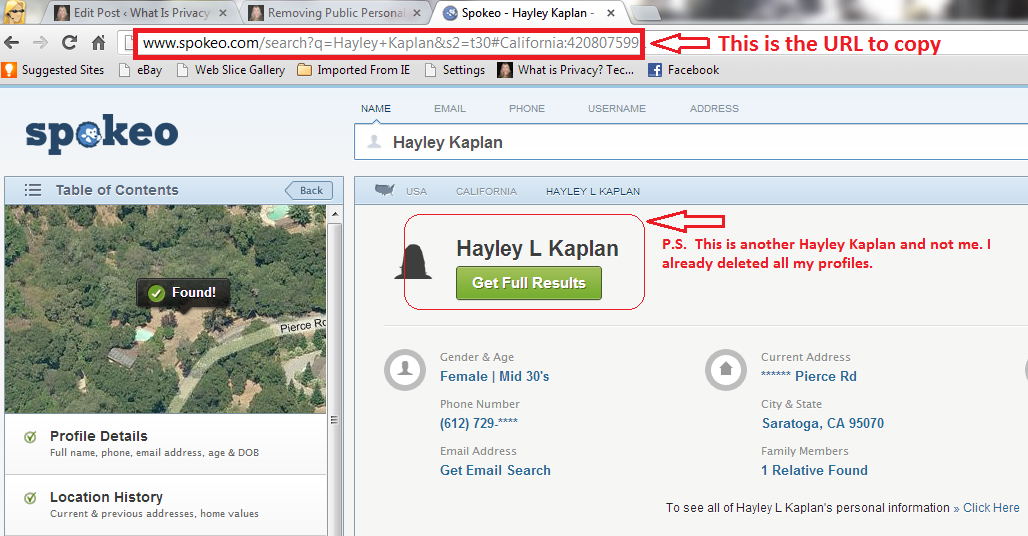1028x536 pixels.
Task: Open Profile Details section
Action: (x=165, y=444)
